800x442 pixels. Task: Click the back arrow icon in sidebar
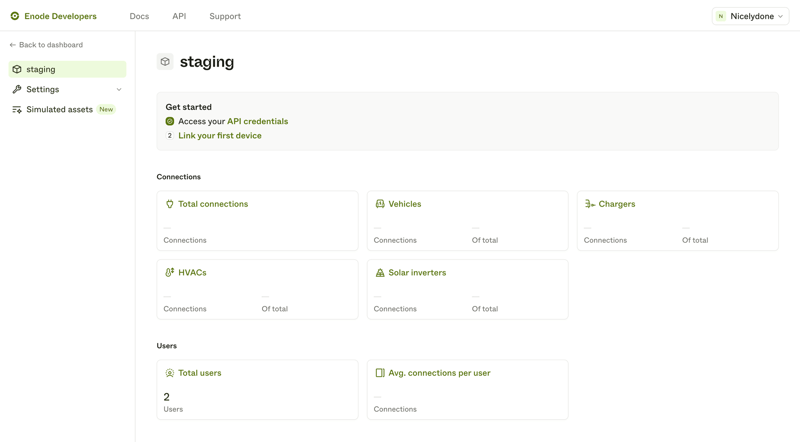13,45
